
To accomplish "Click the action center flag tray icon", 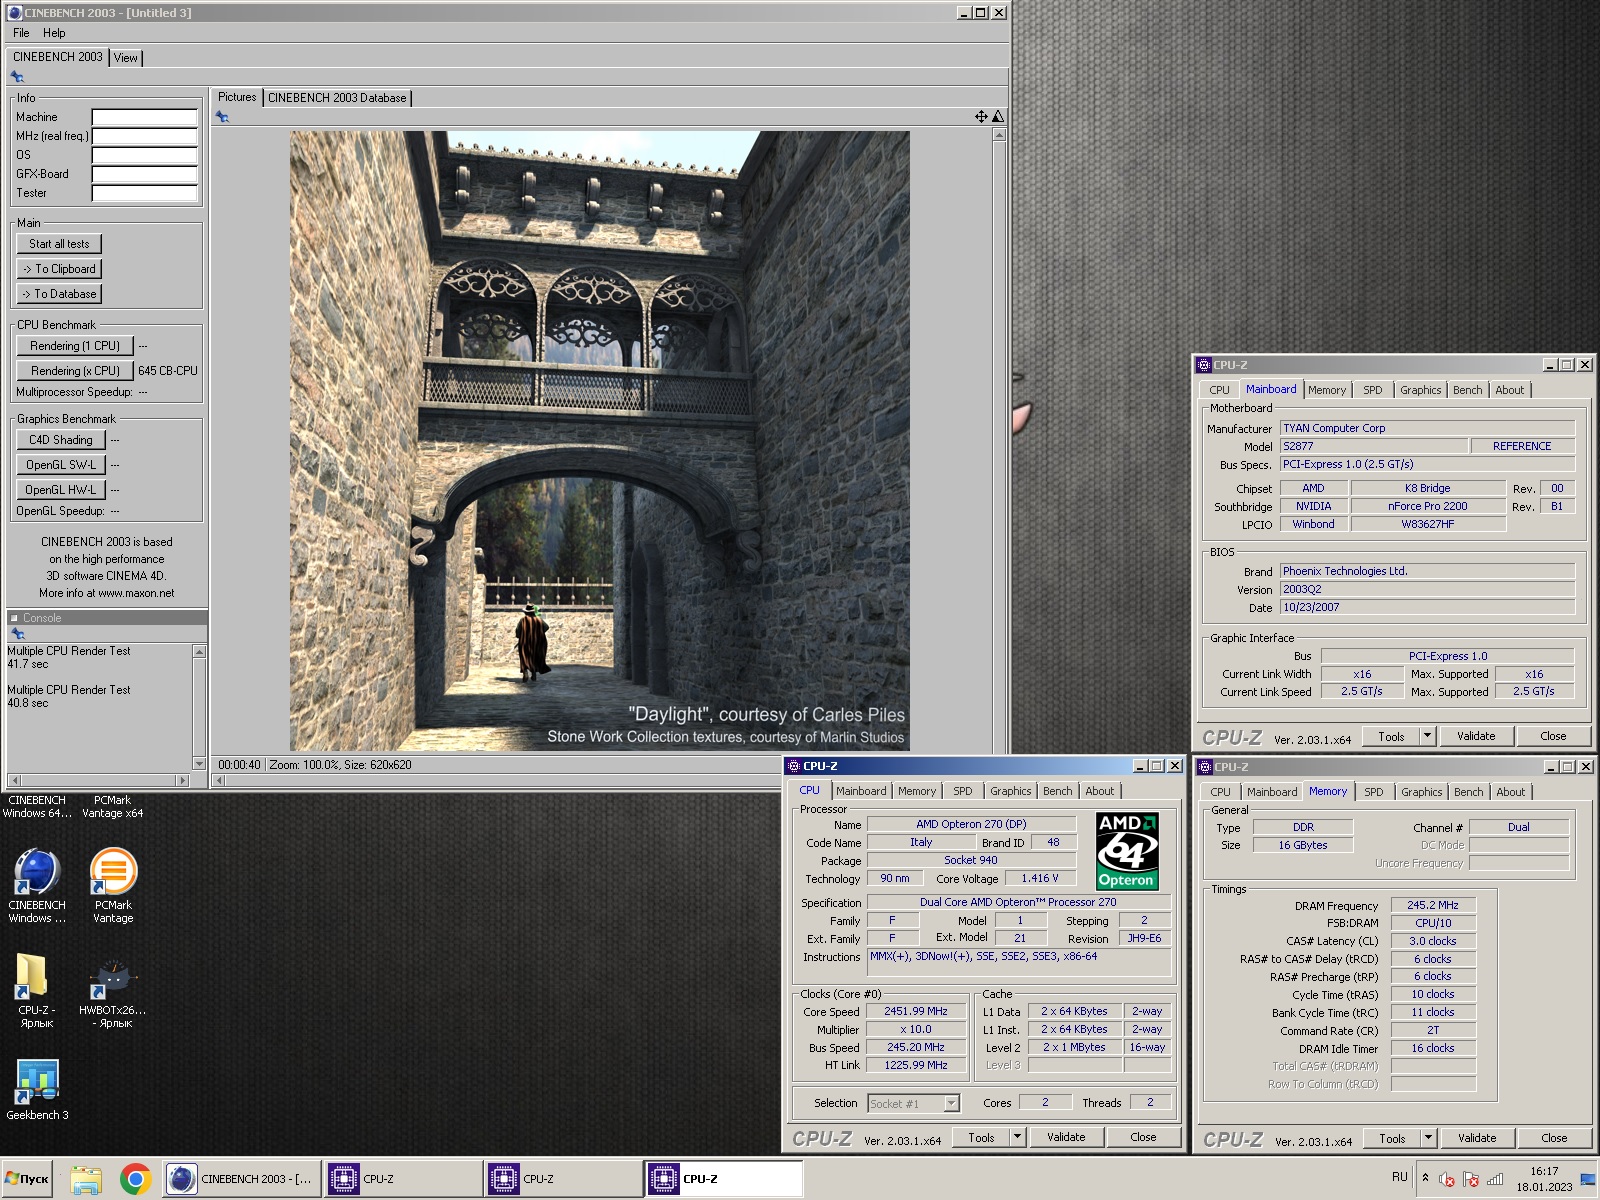I will [1471, 1178].
